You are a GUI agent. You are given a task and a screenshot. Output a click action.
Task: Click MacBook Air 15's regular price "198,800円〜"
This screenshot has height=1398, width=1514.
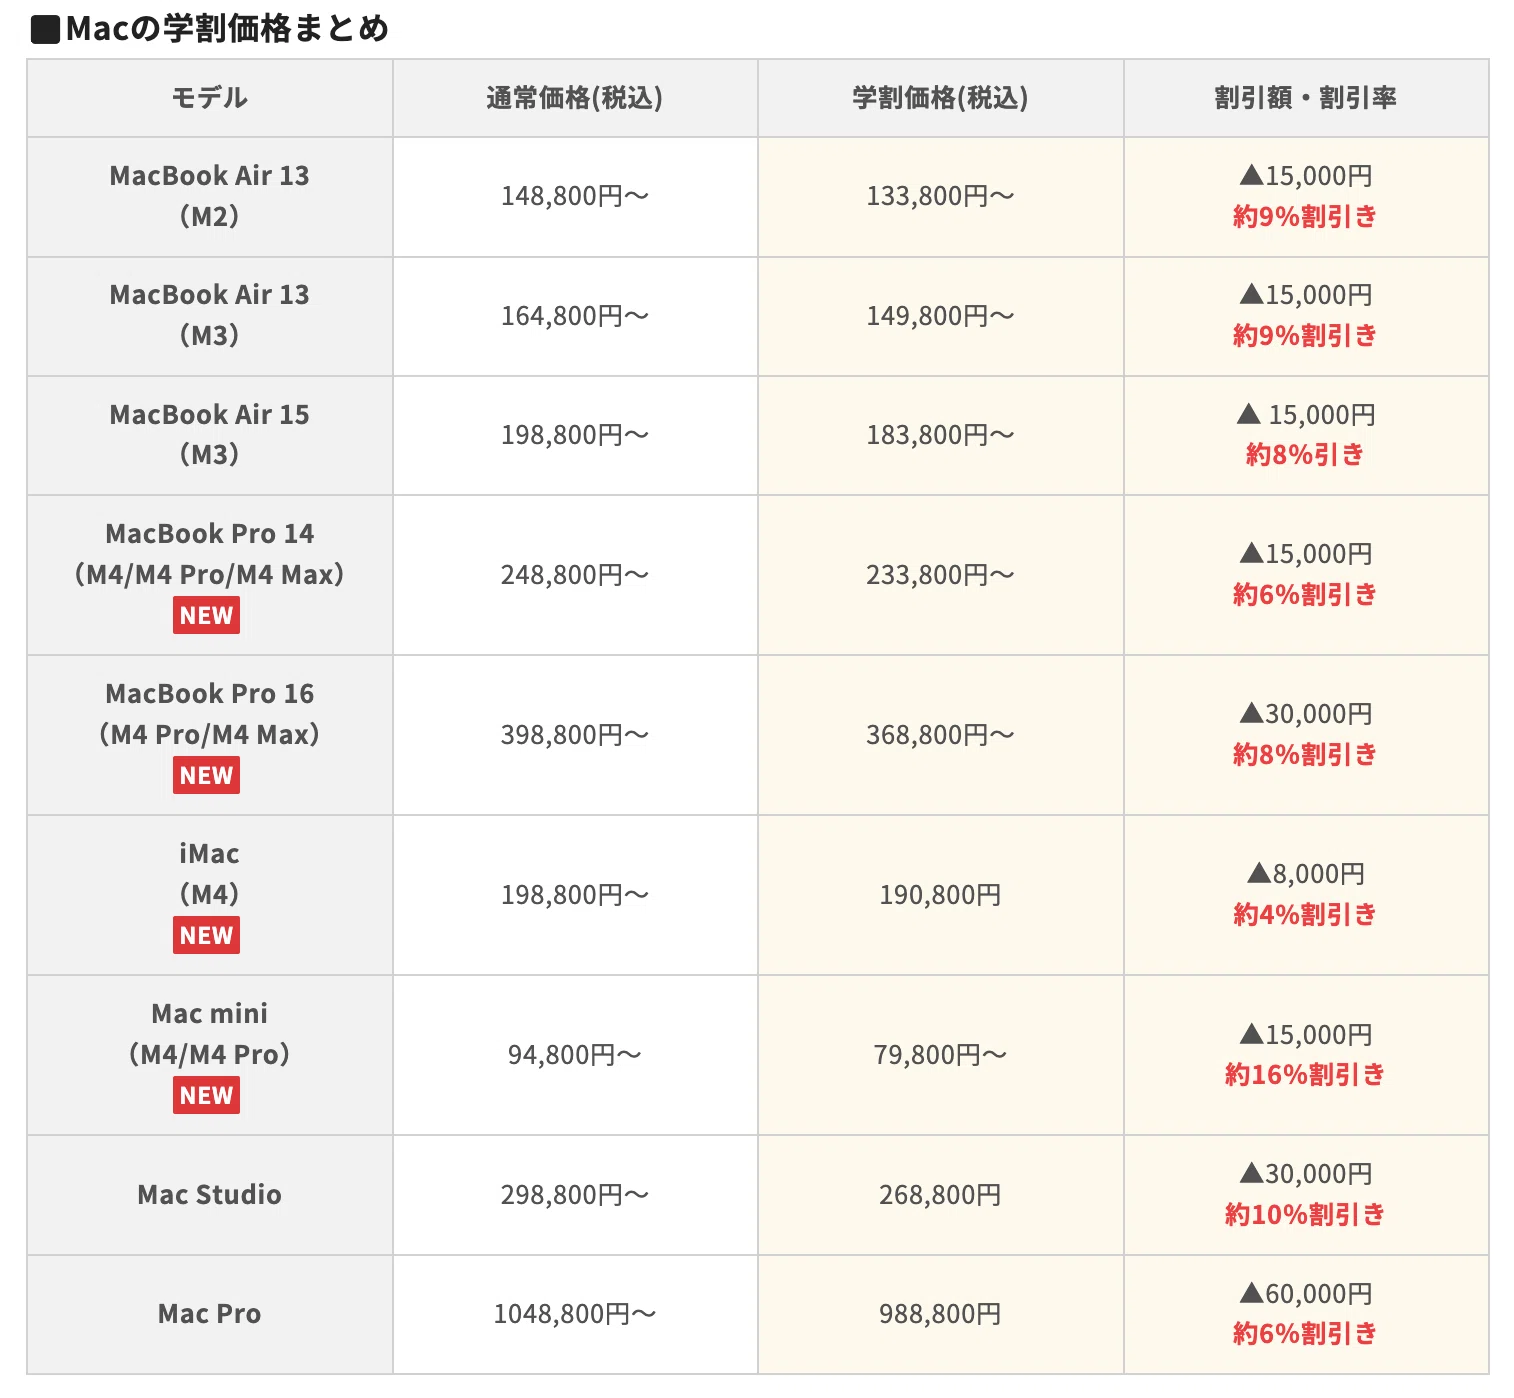tap(575, 435)
